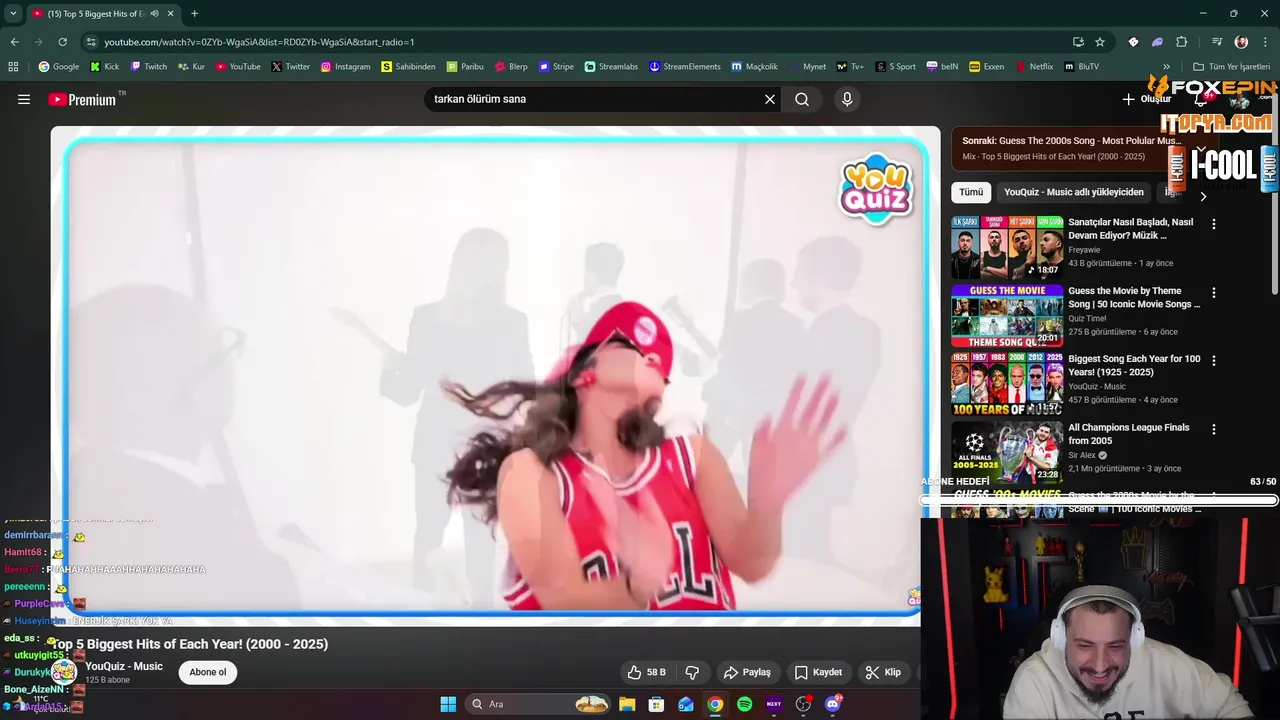The height and width of the screenshot is (720, 1280).
Task: Open the 'Sanatçılar Nasıl Başladı' video thumbnail
Action: (1007, 247)
